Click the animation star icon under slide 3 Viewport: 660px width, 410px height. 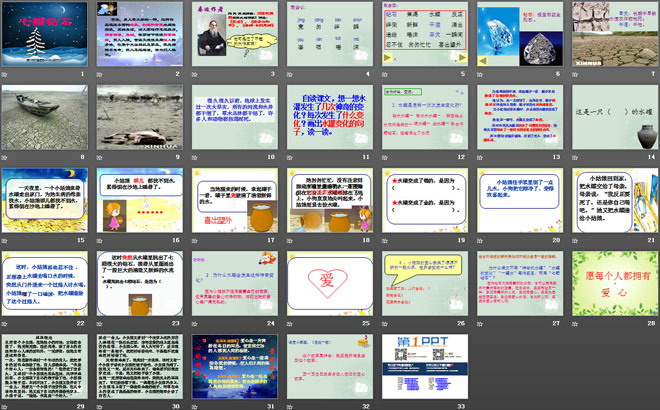pos(195,74)
